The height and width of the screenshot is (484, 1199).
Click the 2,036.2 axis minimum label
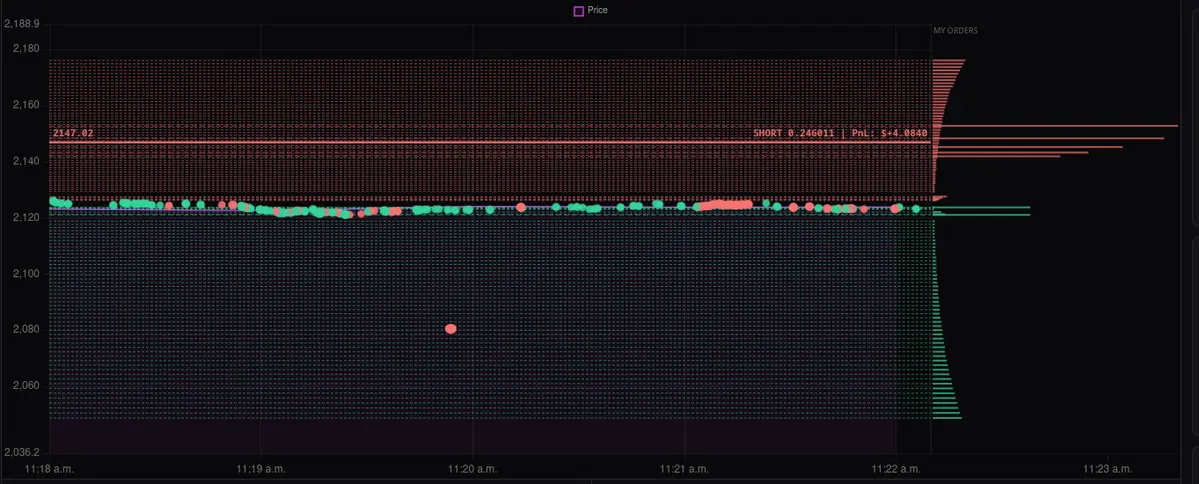[x=21, y=453]
